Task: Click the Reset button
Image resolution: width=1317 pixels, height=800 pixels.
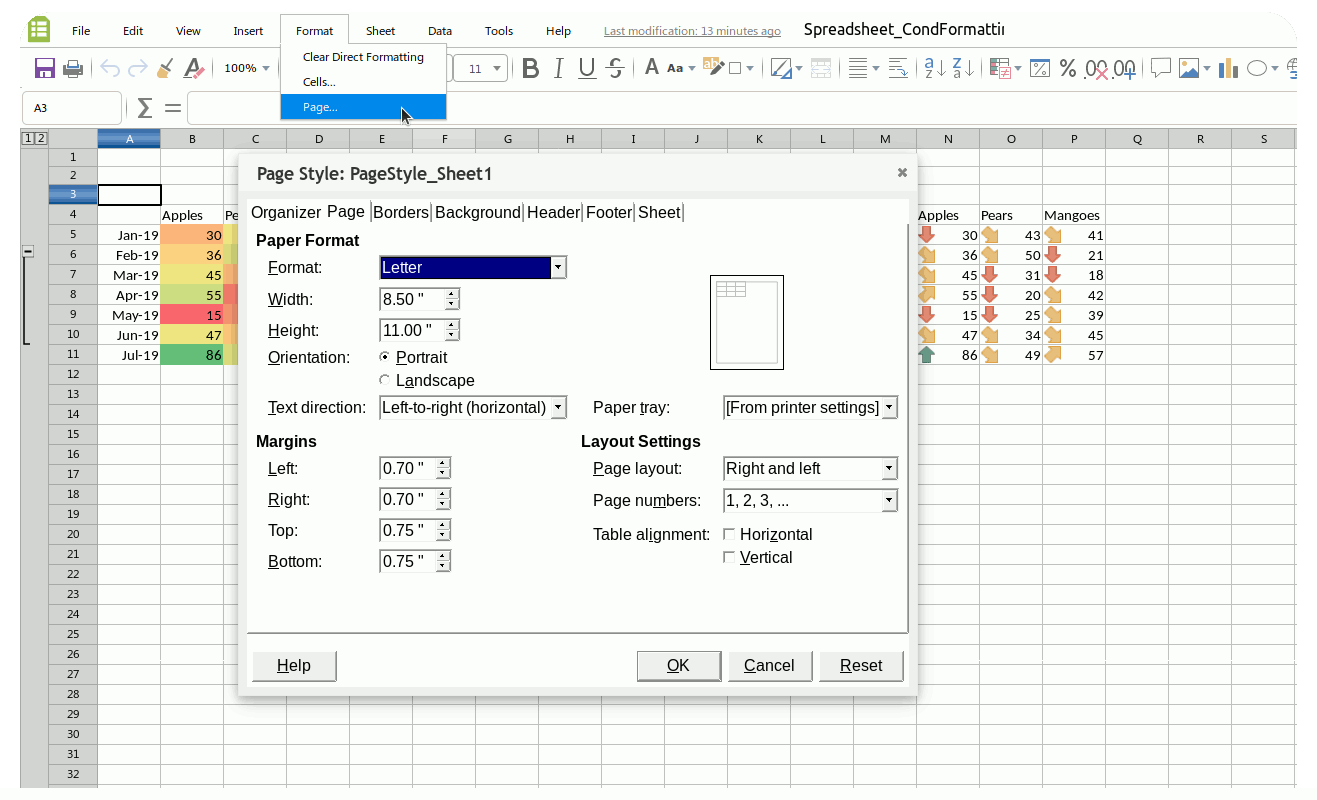Action: tap(861, 666)
